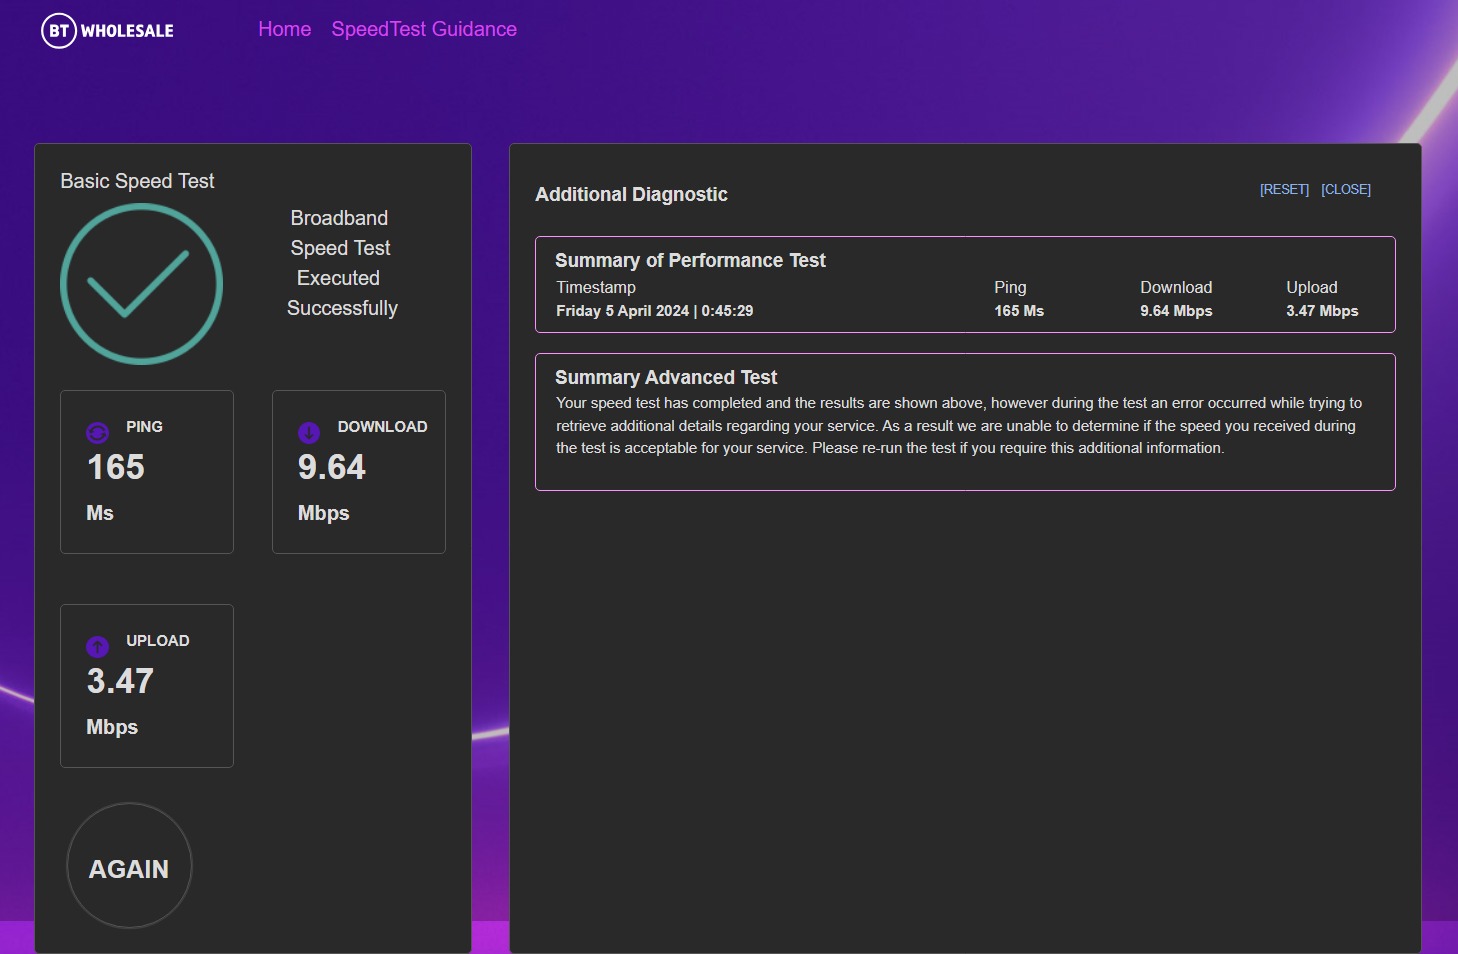Click the Summary Advanced Test heading
This screenshot has width=1458, height=954.
pyautogui.click(x=666, y=377)
